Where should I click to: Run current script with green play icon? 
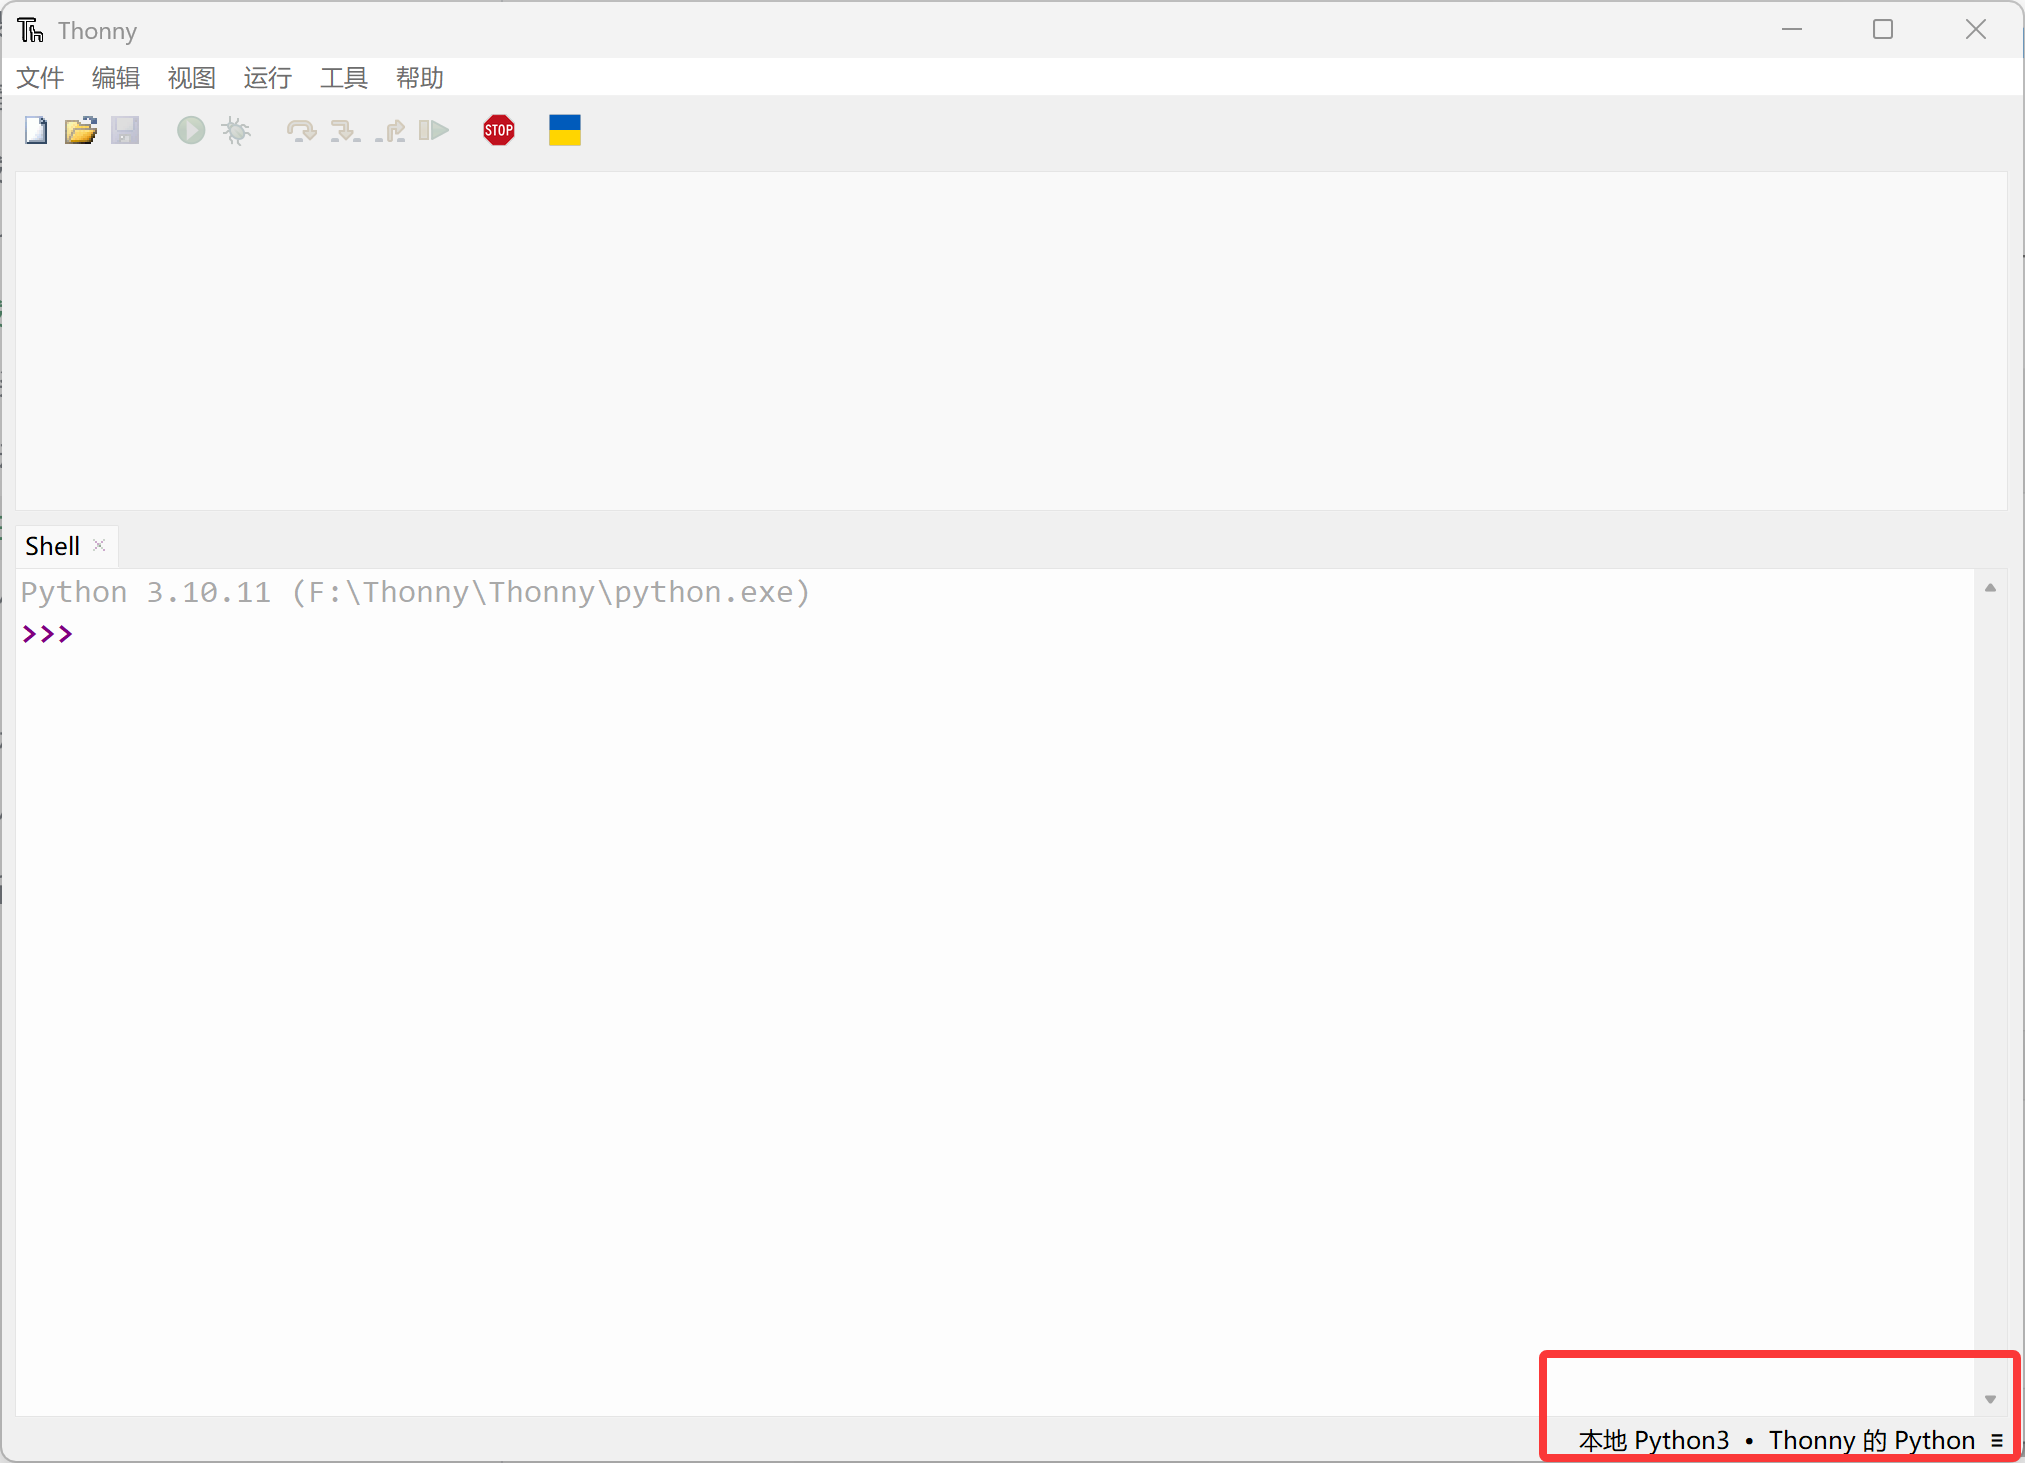click(191, 131)
